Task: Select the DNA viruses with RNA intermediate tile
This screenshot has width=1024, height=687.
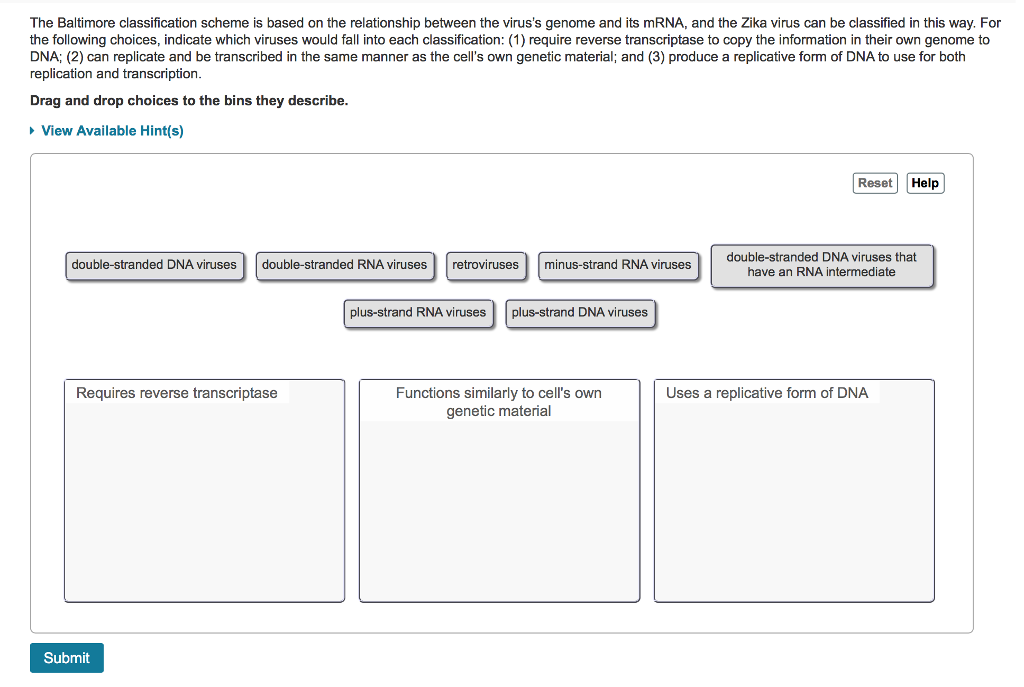Action: (x=822, y=265)
